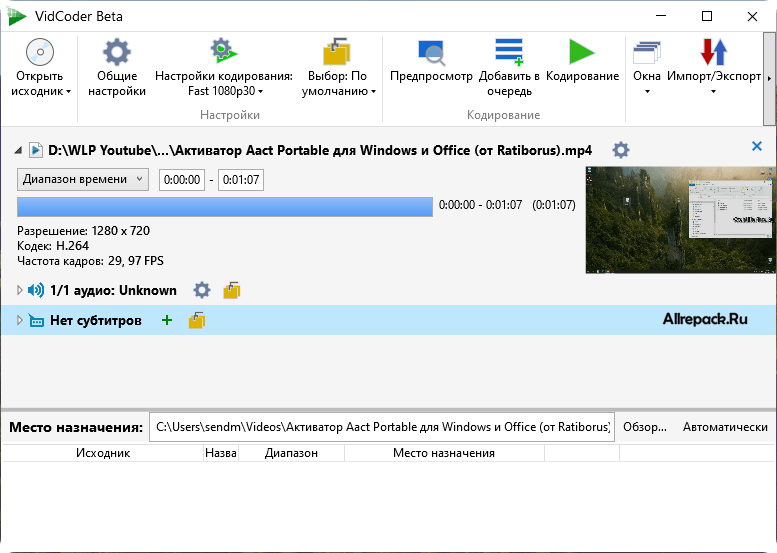The height and width of the screenshot is (553, 777).
Task: Close the source video with blue X
Action: tap(757, 146)
